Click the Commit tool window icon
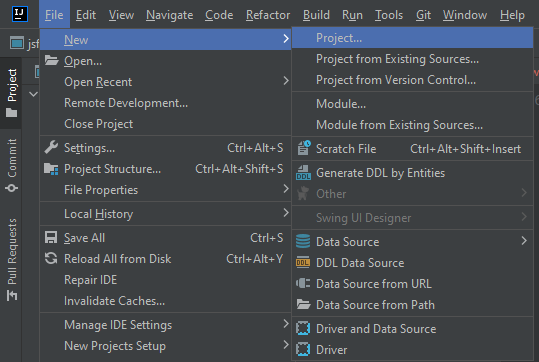The image size is (539, 362). coord(11,188)
